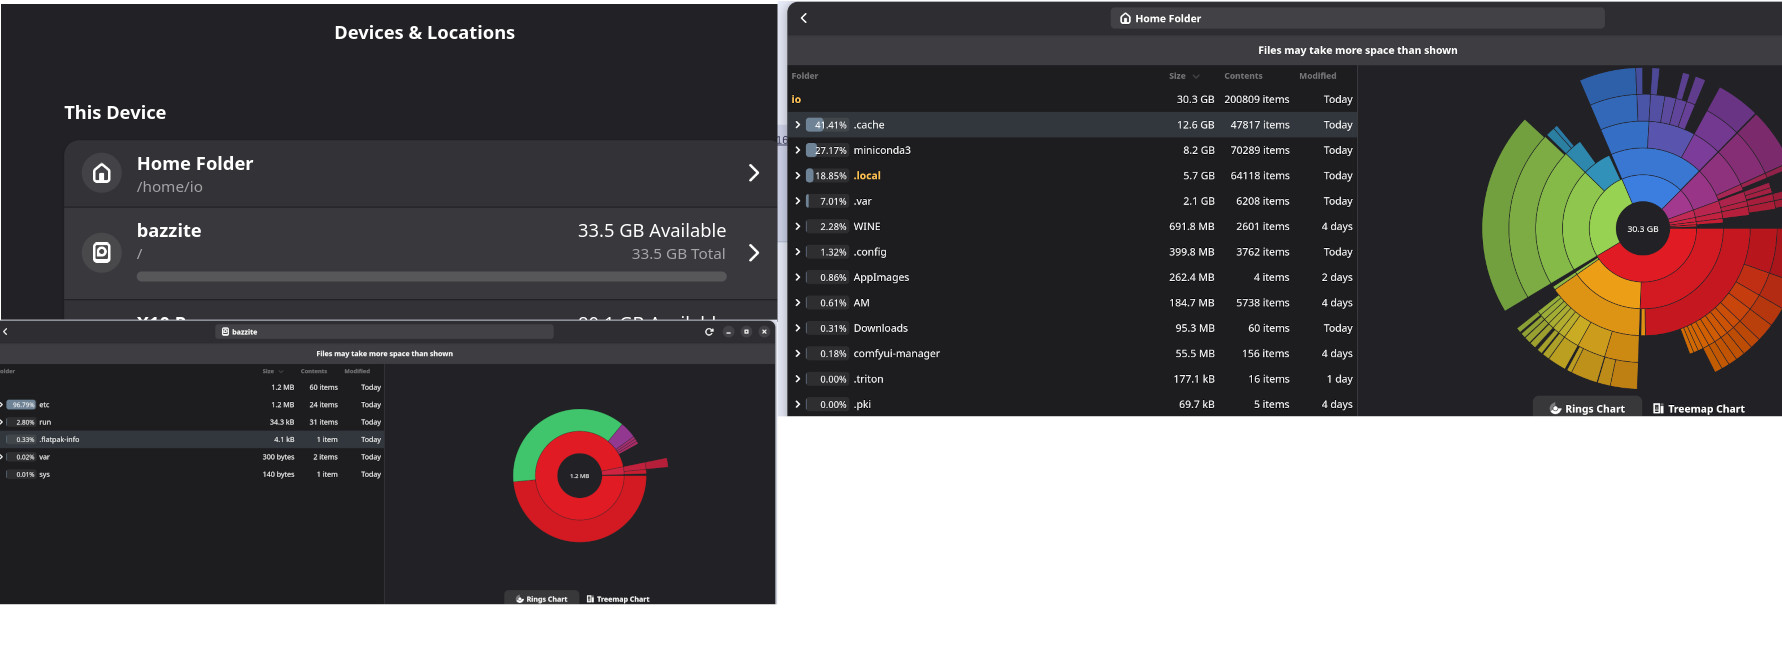Viewport: 1782px width, 647px height.
Task: Click '33.5 GB Available' text for bazzite
Action: [x=651, y=230]
